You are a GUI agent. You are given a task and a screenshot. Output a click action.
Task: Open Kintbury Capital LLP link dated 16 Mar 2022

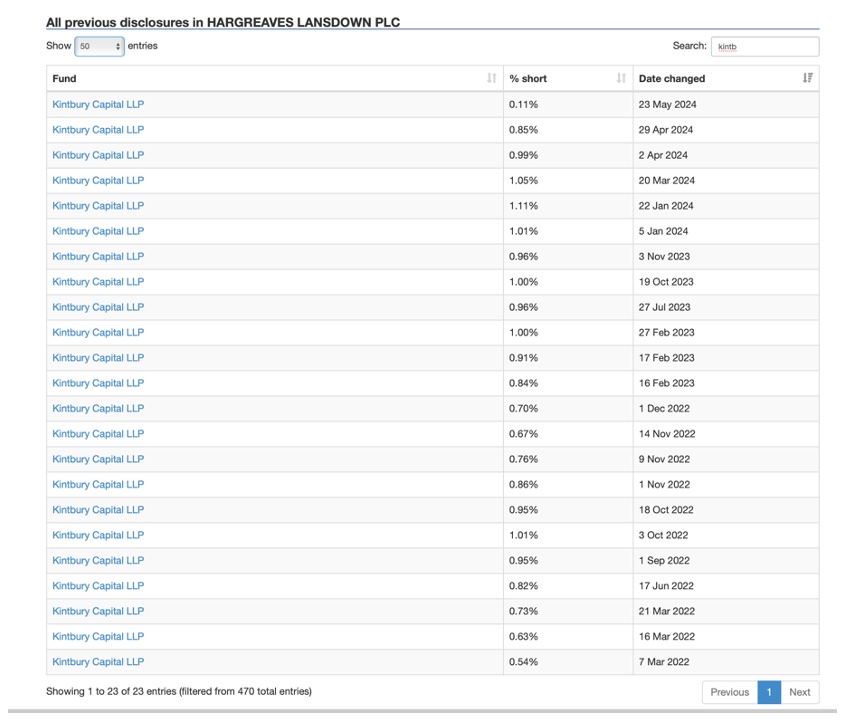[x=98, y=636]
